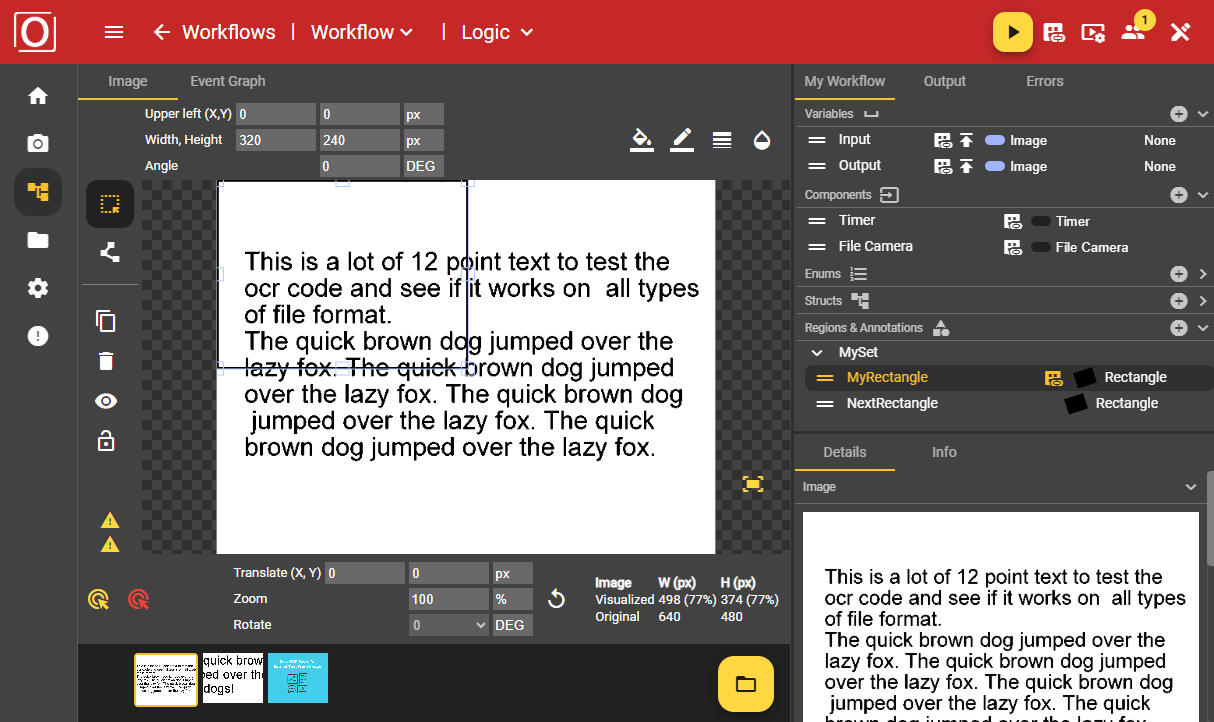Switch to the Event Graph tab
The image size is (1214, 722).
point(228,81)
